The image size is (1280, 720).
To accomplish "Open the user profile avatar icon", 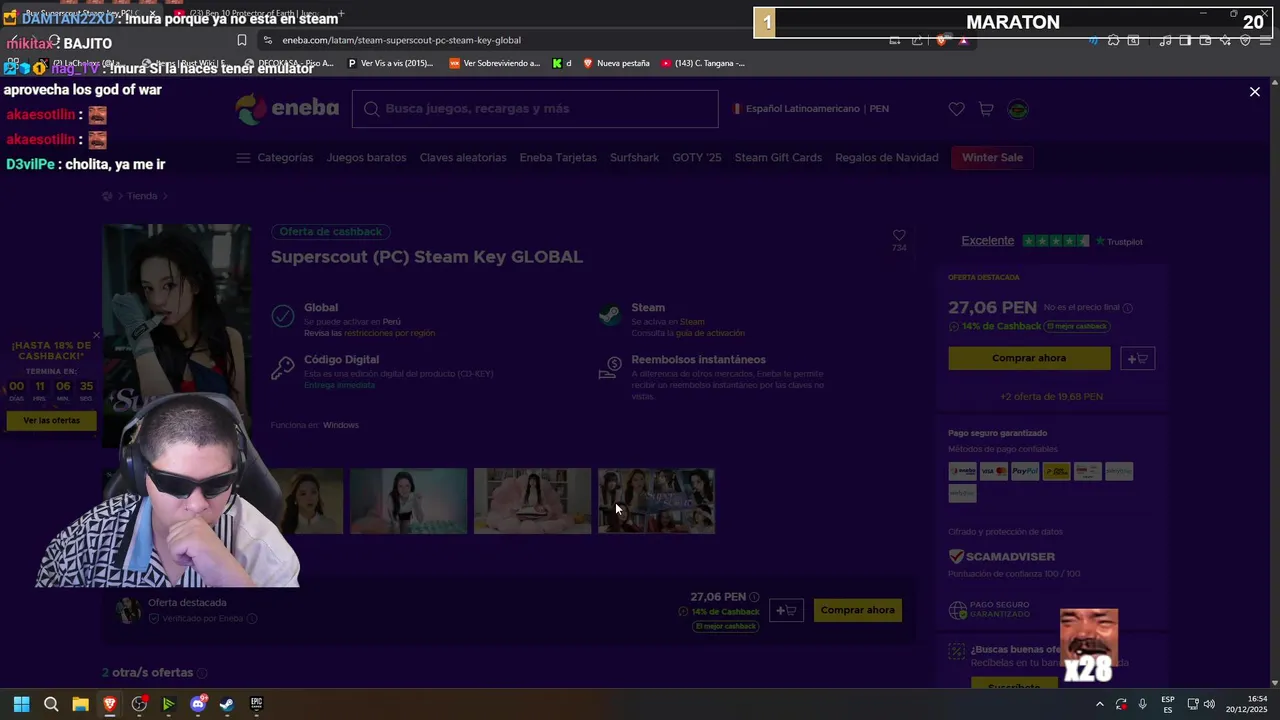I will (x=1017, y=109).
